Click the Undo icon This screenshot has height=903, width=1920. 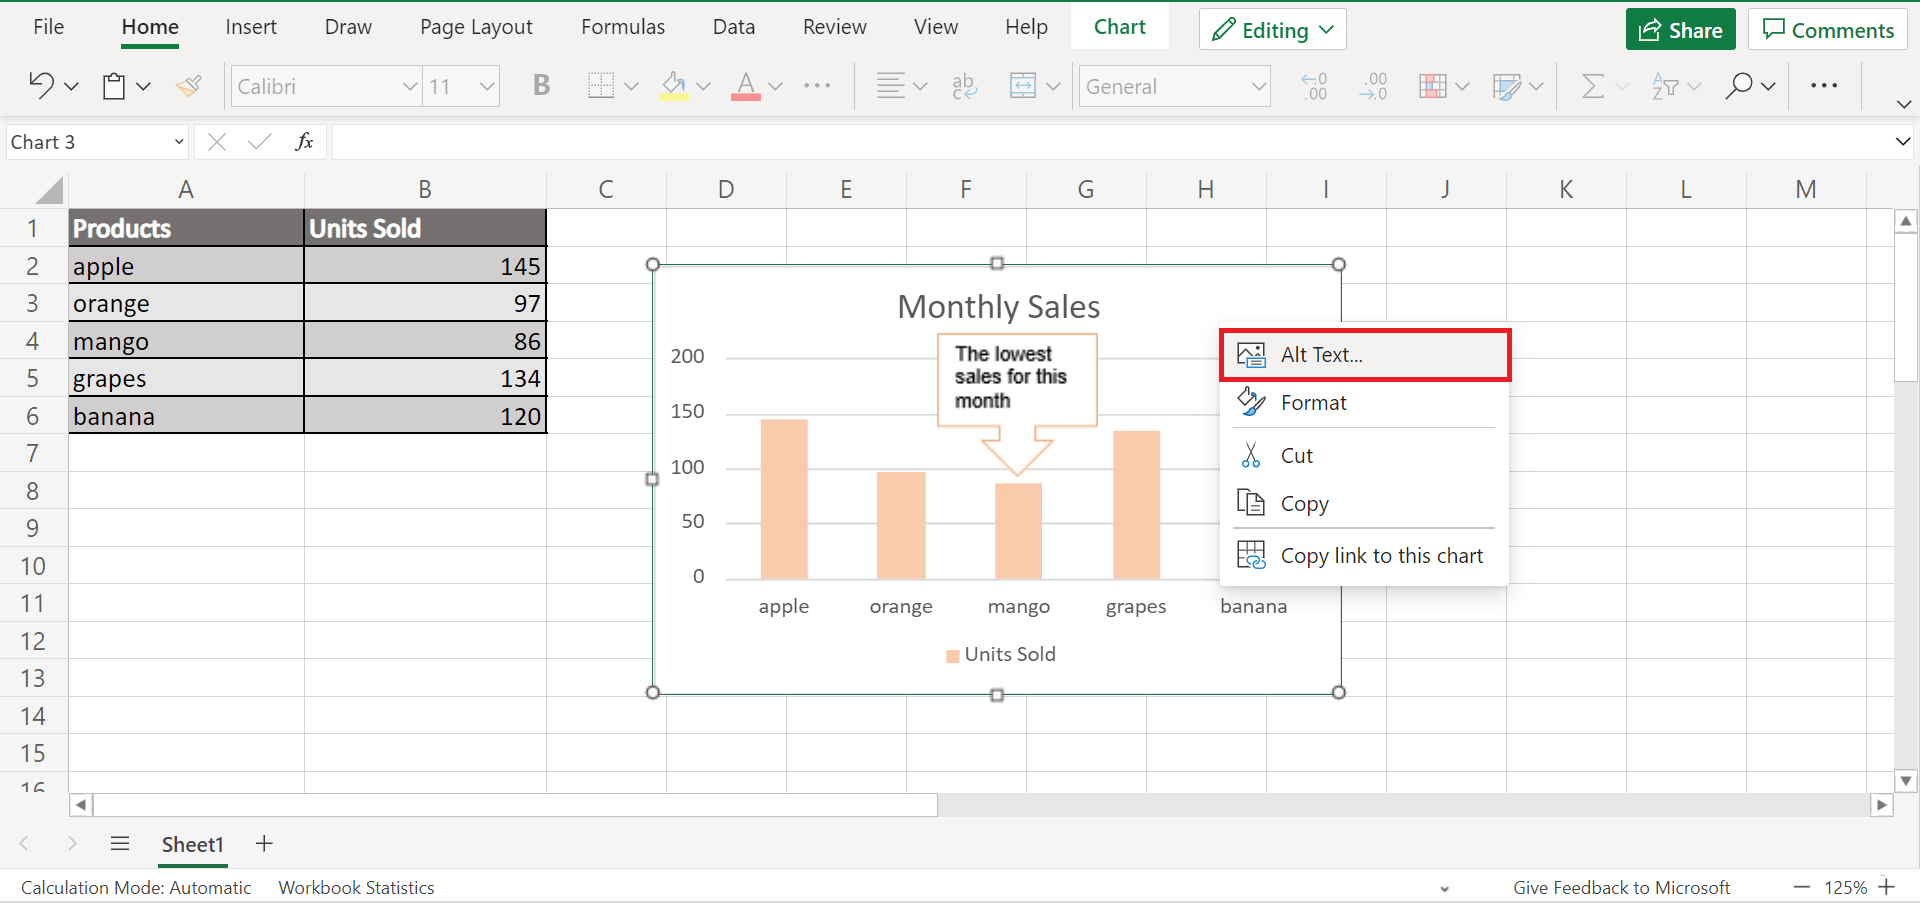click(42, 85)
